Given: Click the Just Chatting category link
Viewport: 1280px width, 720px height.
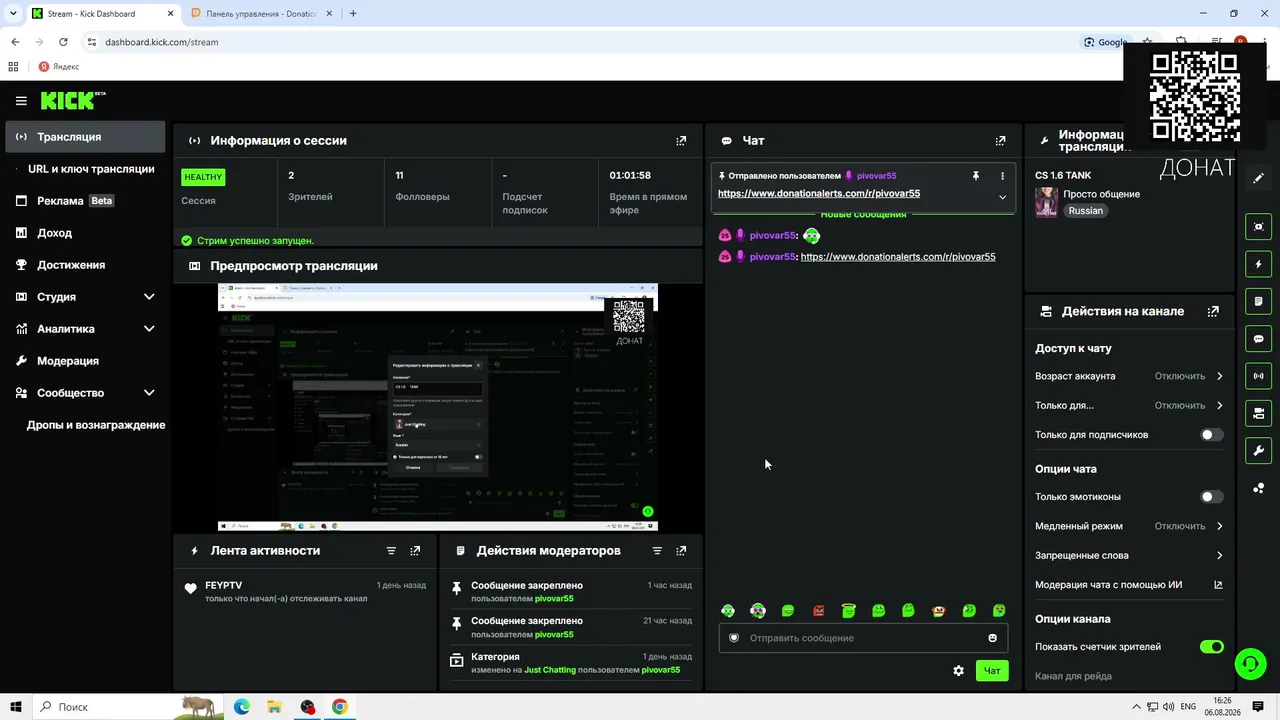Looking at the screenshot, I should pos(550,670).
